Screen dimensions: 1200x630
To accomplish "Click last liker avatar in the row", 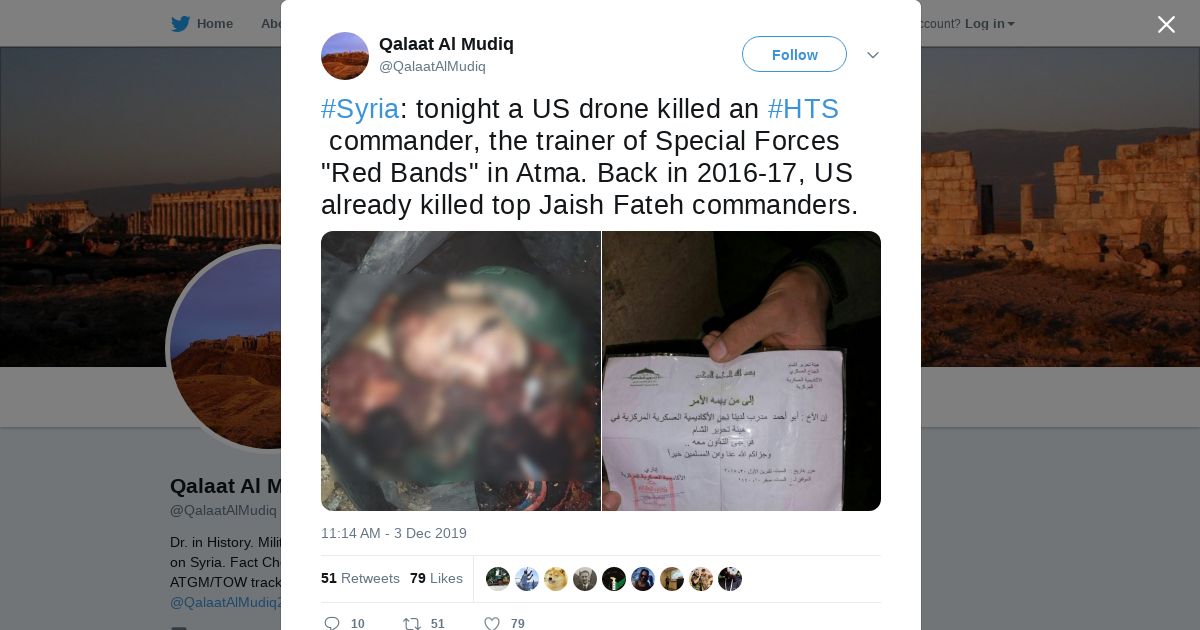I will [x=730, y=579].
